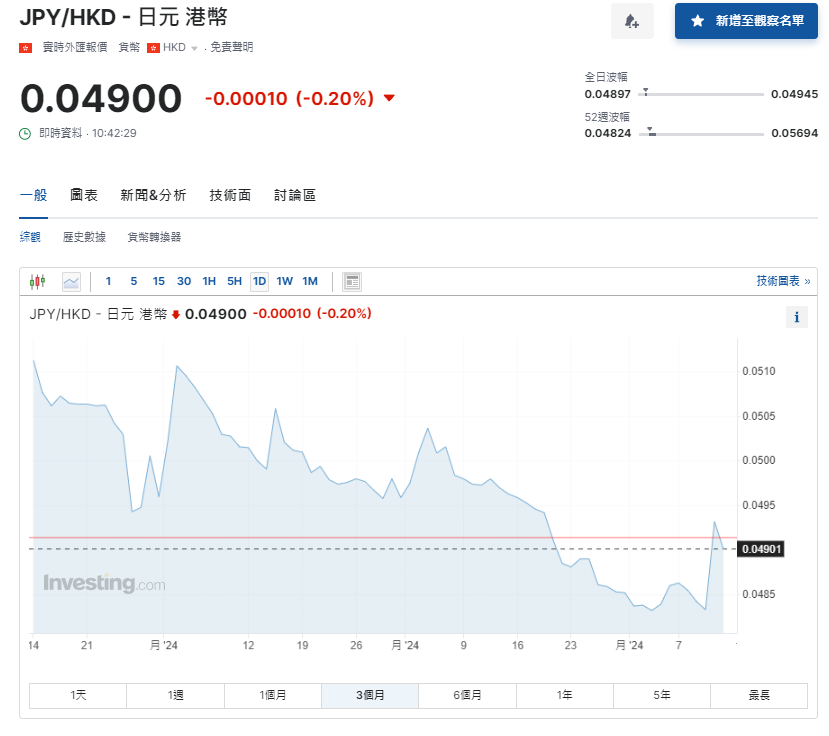829x736 pixels.
Task: Click the bell alert icon button
Action: [631, 21]
